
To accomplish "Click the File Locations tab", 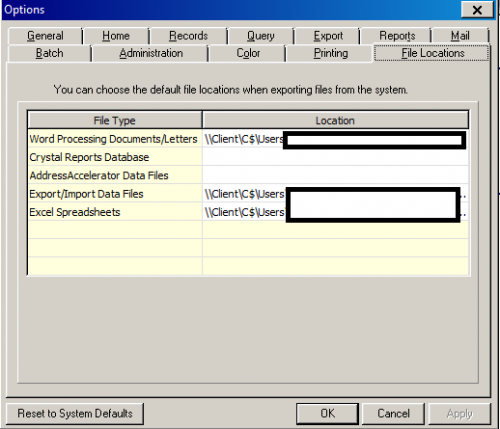I will point(432,53).
